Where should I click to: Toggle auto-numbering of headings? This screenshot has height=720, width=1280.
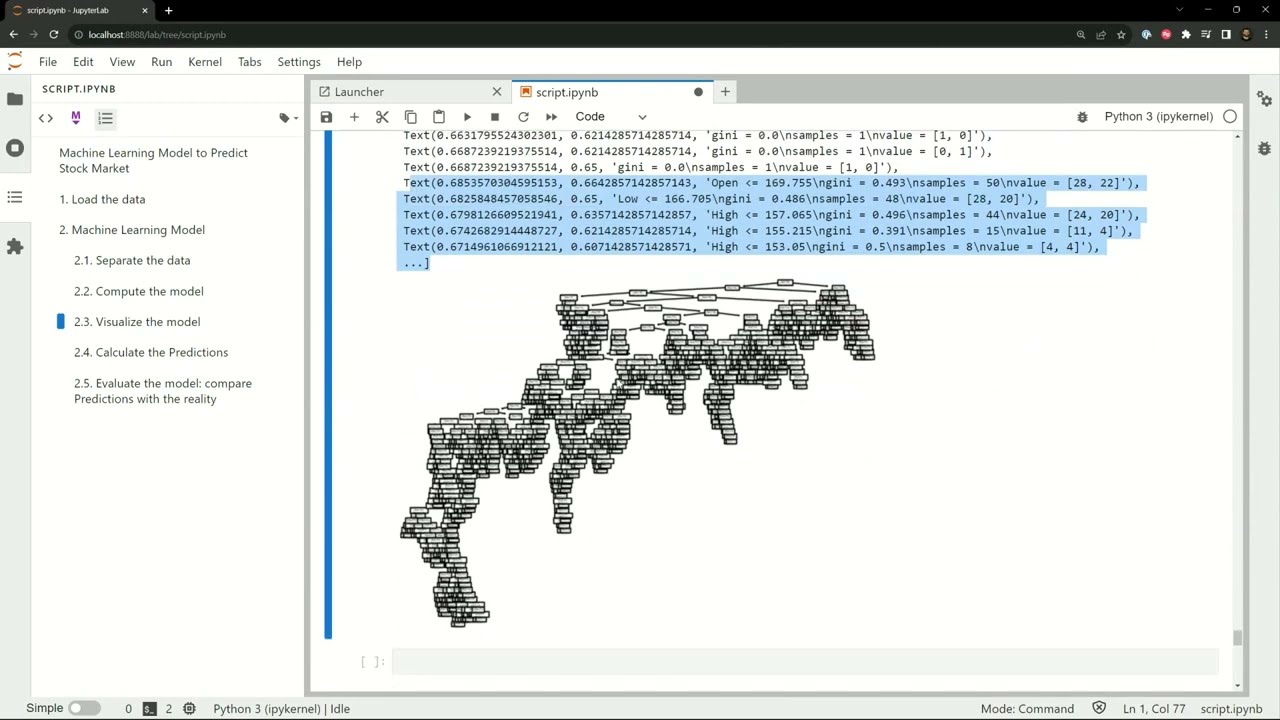105,118
